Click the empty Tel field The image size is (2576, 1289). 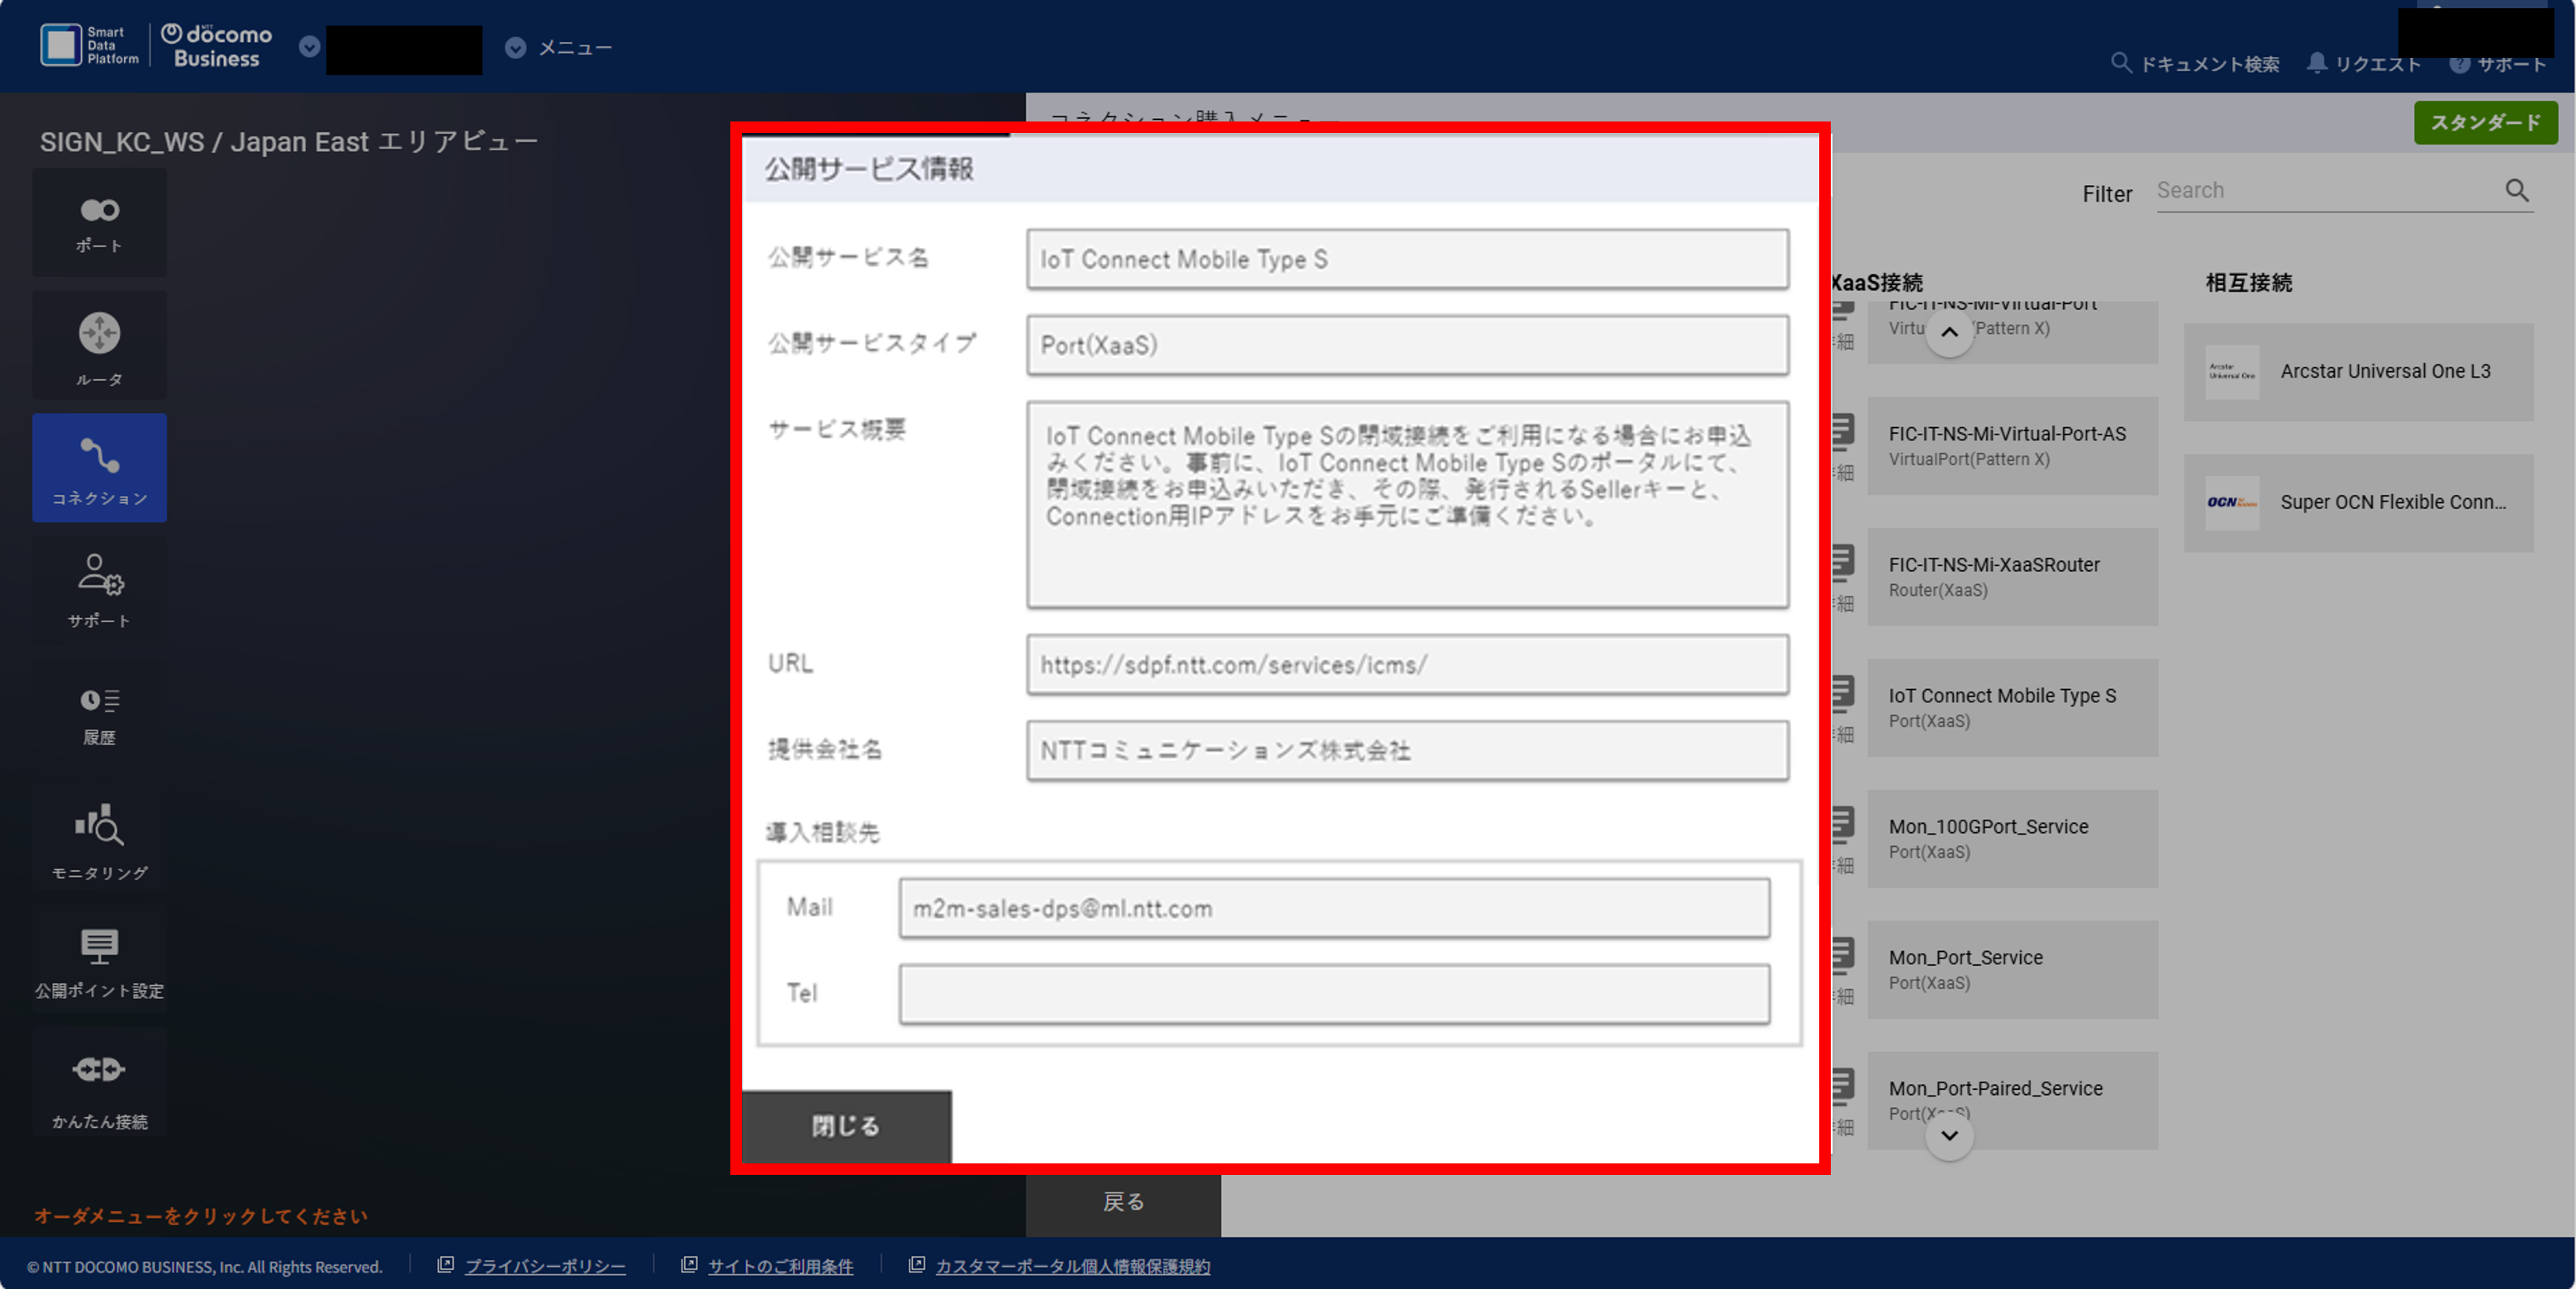pos(1334,995)
